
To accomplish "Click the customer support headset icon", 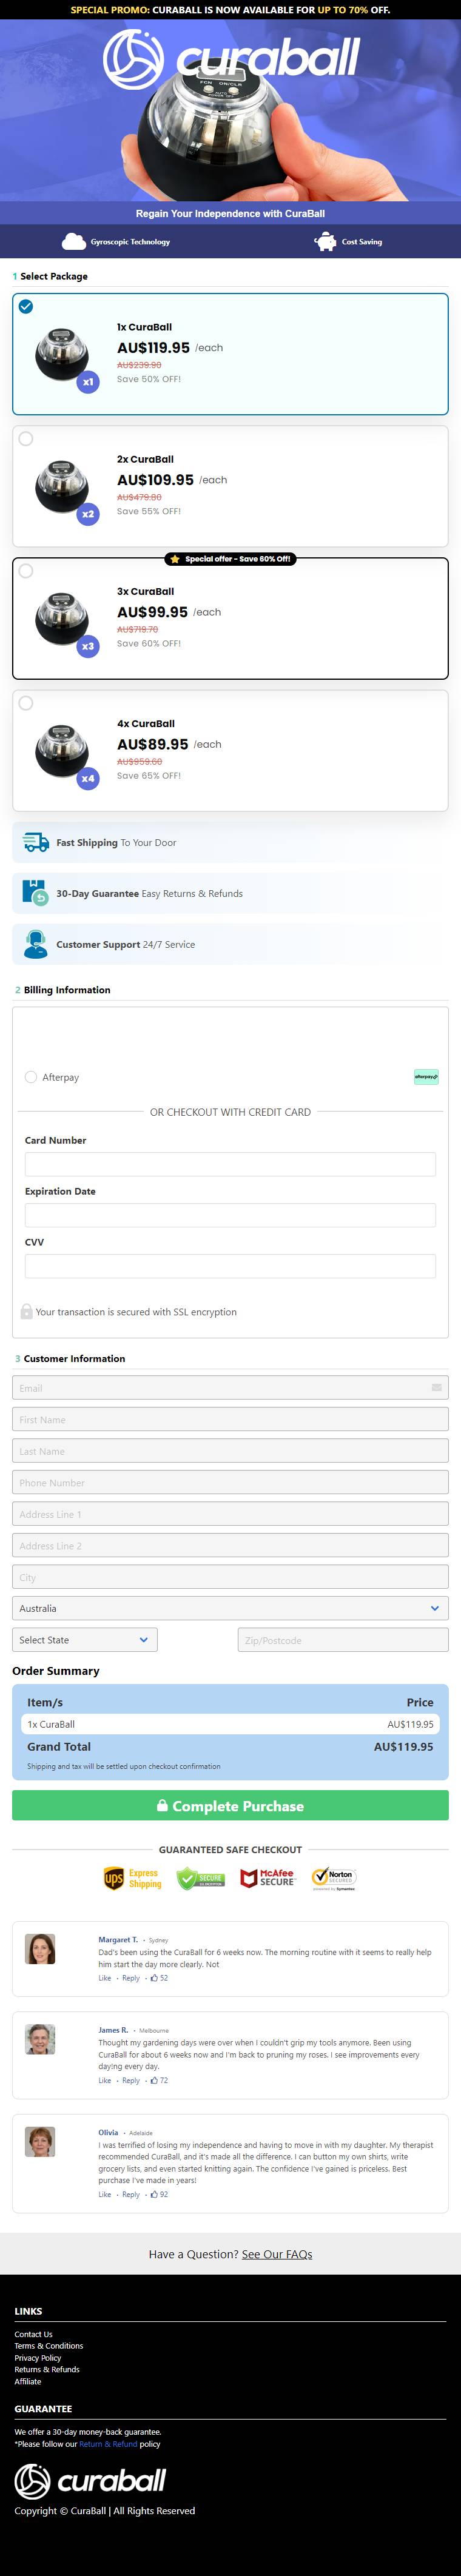I will click(x=36, y=944).
